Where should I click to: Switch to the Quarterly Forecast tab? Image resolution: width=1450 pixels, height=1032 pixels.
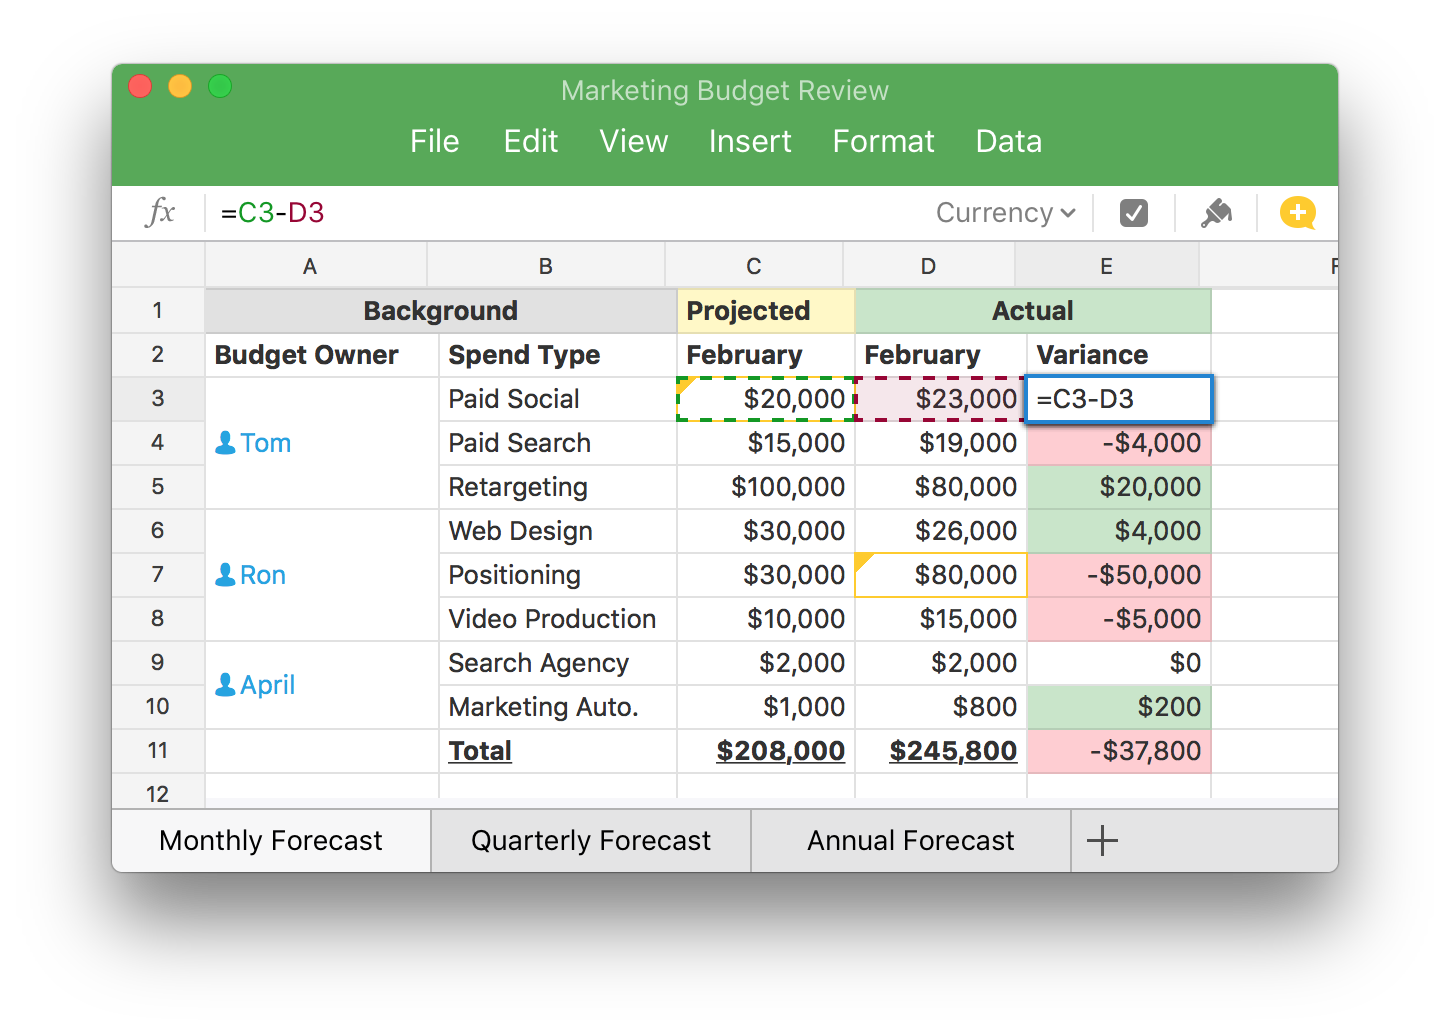(x=590, y=840)
